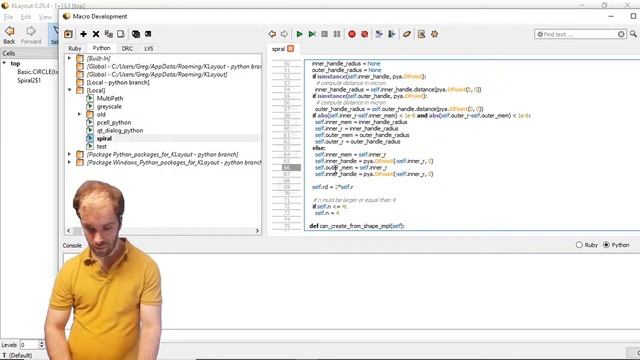Open IDE settings gear icon

coord(434,34)
